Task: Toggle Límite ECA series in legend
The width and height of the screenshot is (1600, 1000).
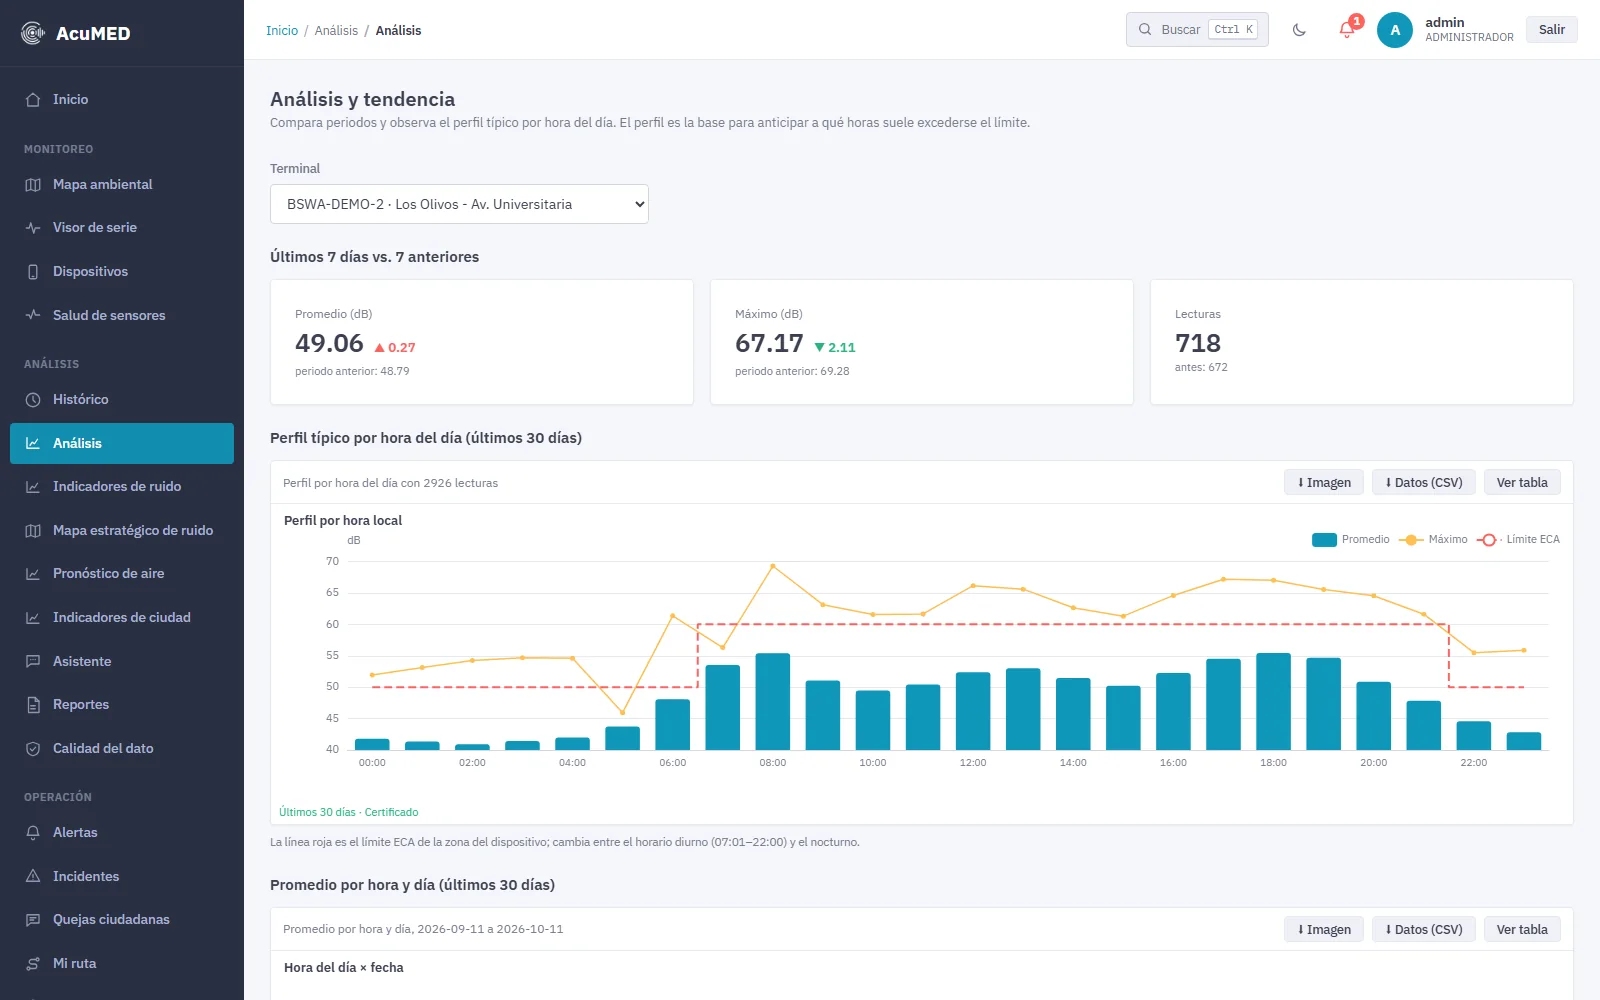Action: (1518, 540)
